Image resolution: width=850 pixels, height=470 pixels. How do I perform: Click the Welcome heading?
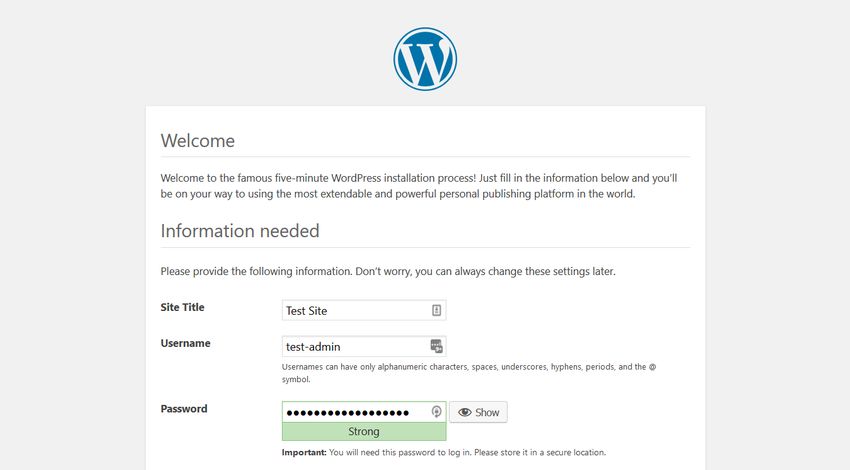pyautogui.click(x=198, y=140)
